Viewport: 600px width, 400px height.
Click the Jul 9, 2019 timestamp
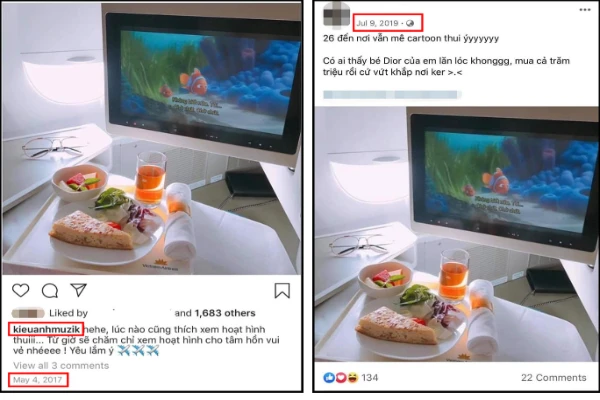377,23
